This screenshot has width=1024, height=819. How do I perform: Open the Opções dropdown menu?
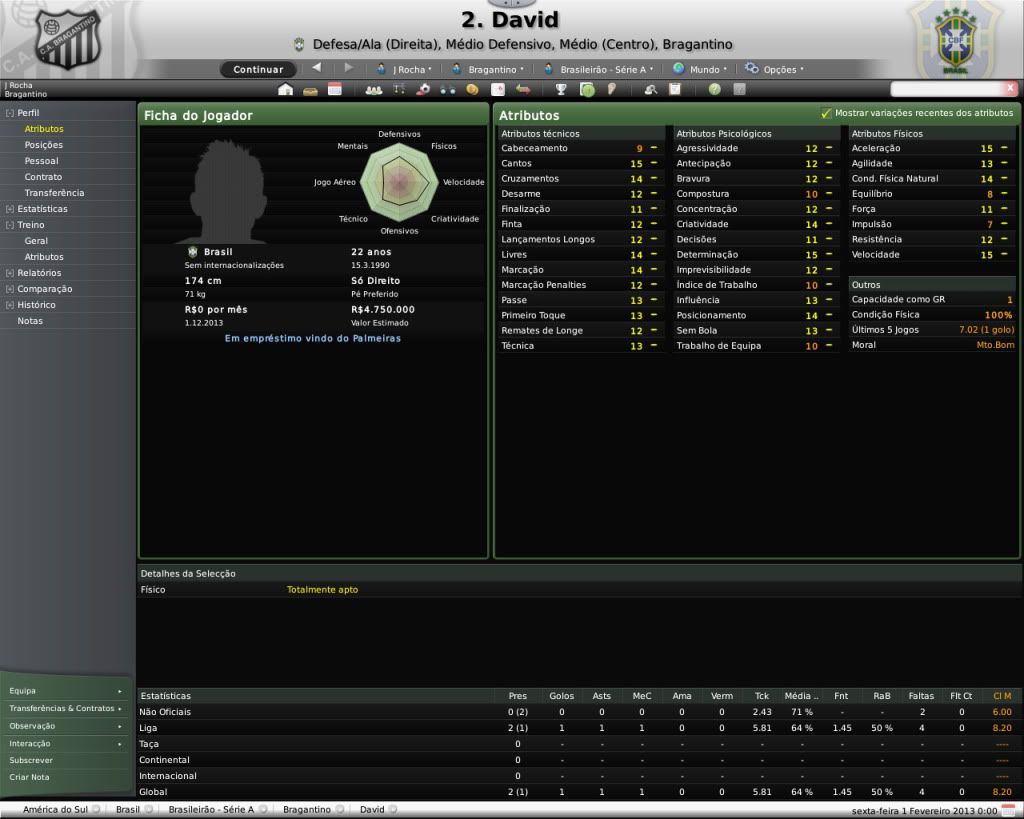[774, 69]
